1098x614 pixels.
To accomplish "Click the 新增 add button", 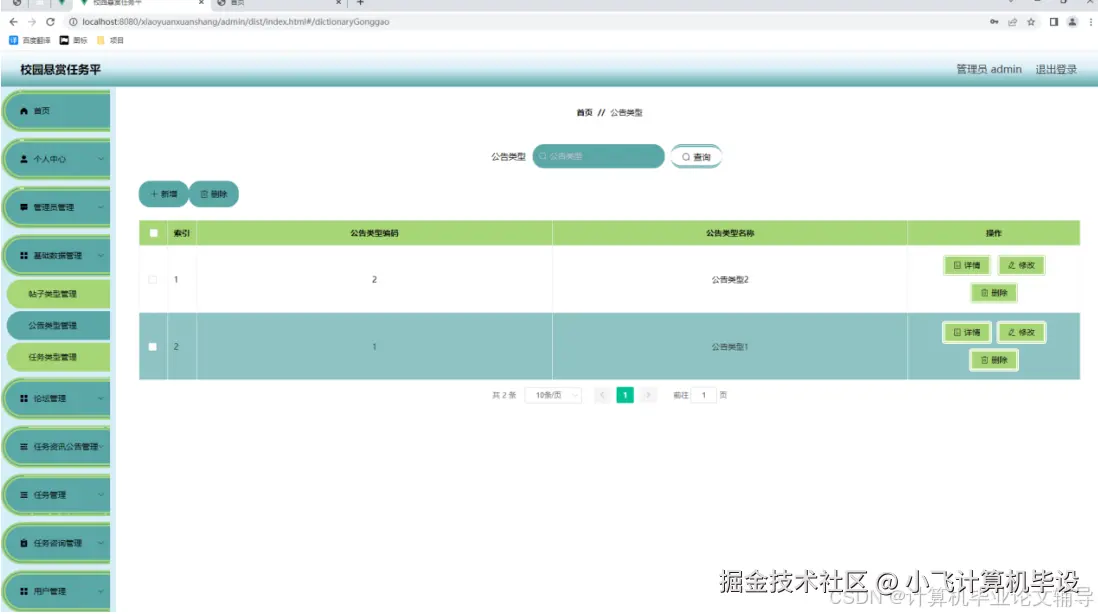I will [x=164, y=194].
